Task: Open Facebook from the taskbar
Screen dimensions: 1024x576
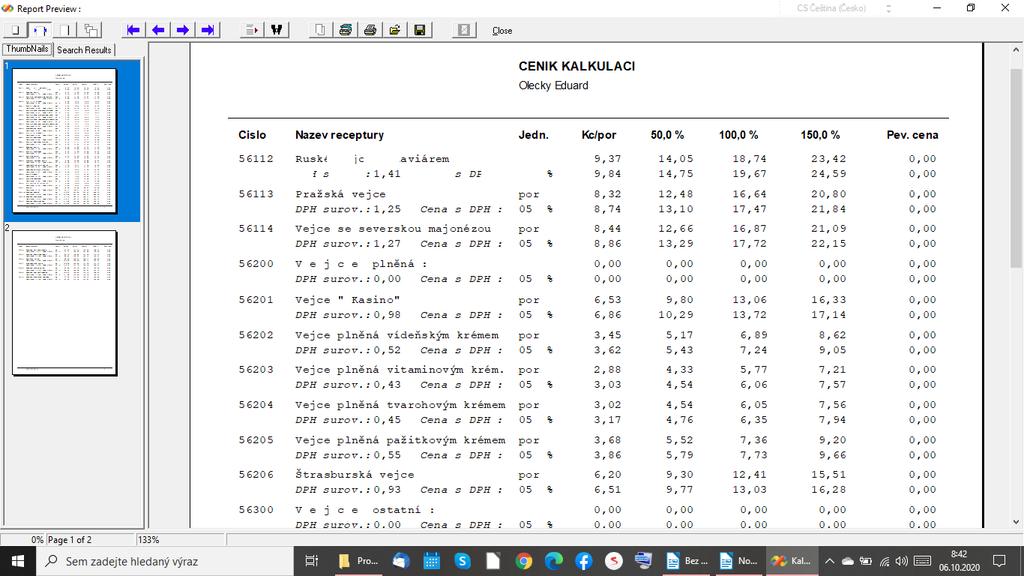Action: (583, 561)
